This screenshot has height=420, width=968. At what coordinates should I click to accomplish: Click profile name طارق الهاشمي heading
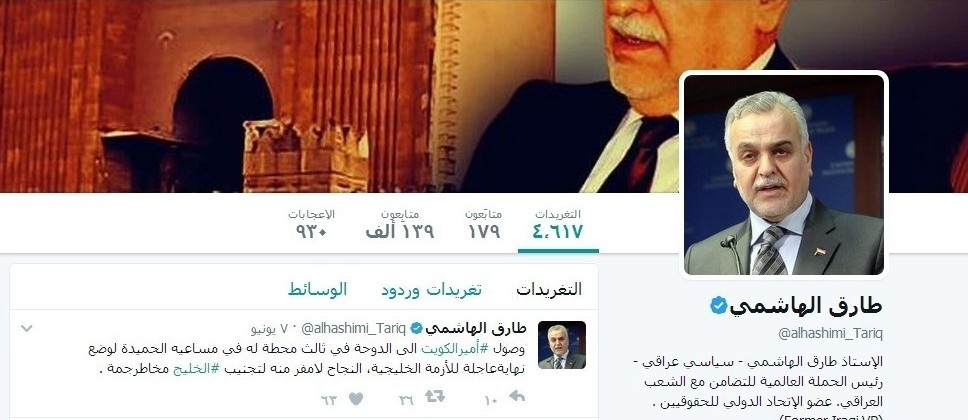[807, 306]
